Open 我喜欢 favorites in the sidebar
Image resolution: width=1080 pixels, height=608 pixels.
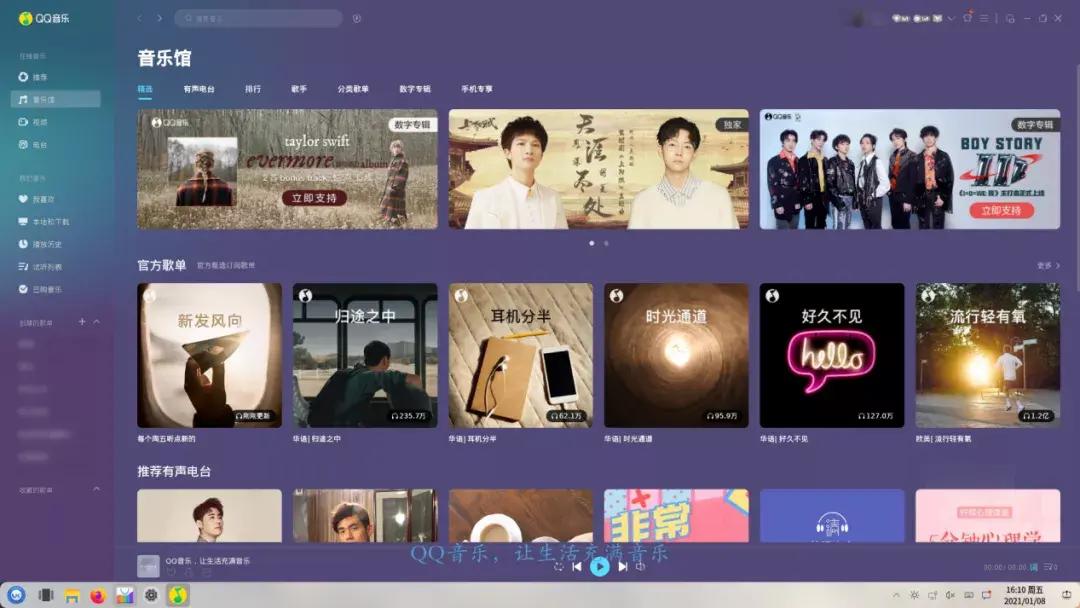point(37,199)
